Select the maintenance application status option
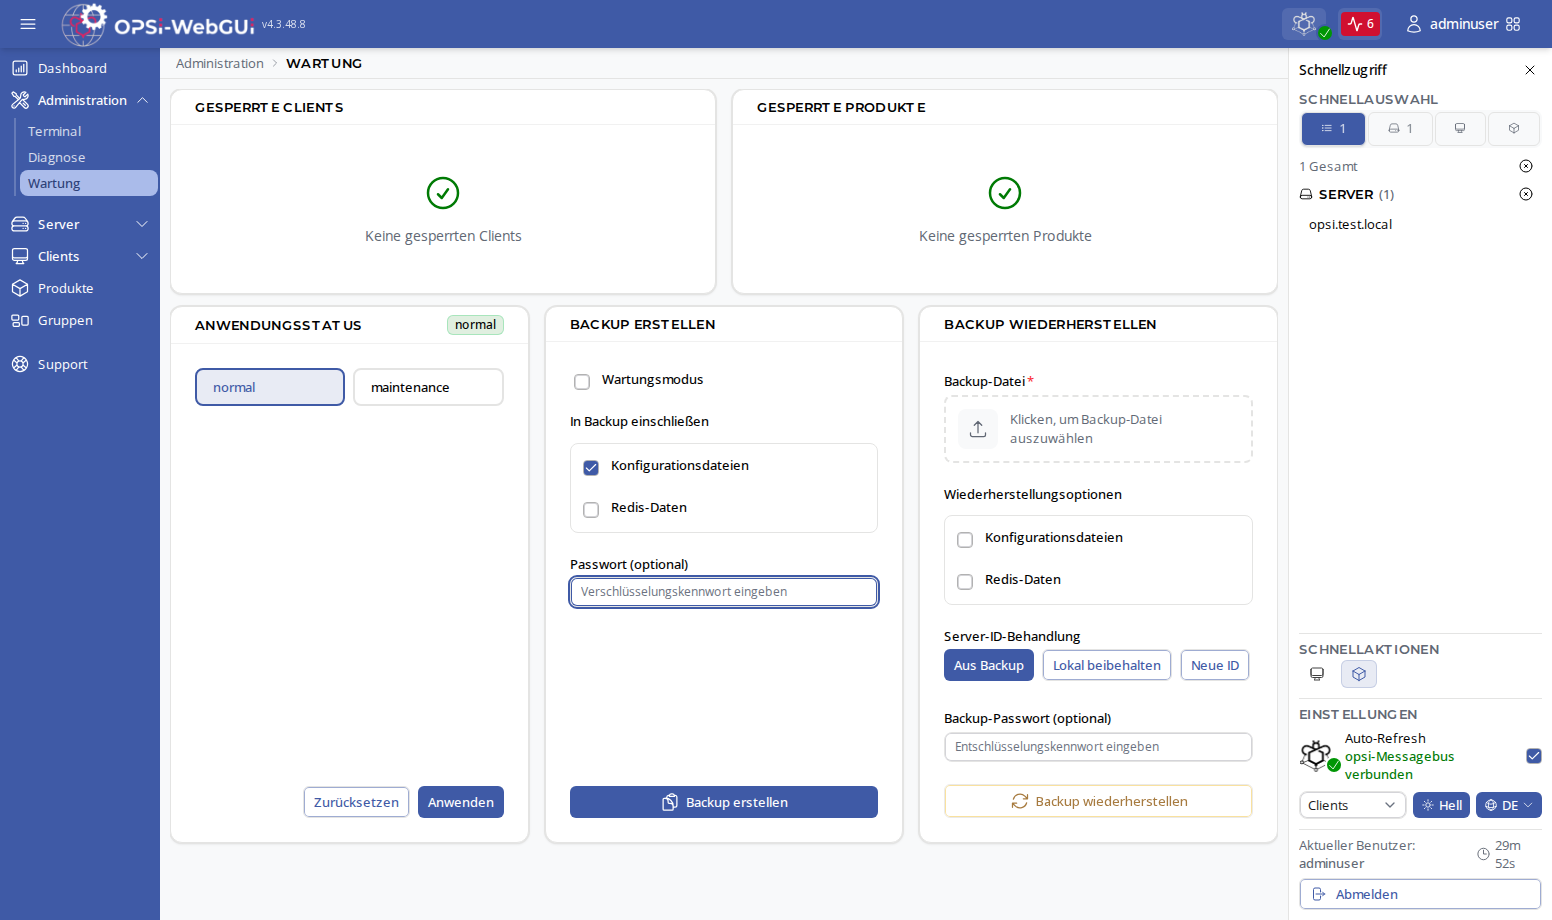 pyautogui.click(x=428, y=387)
